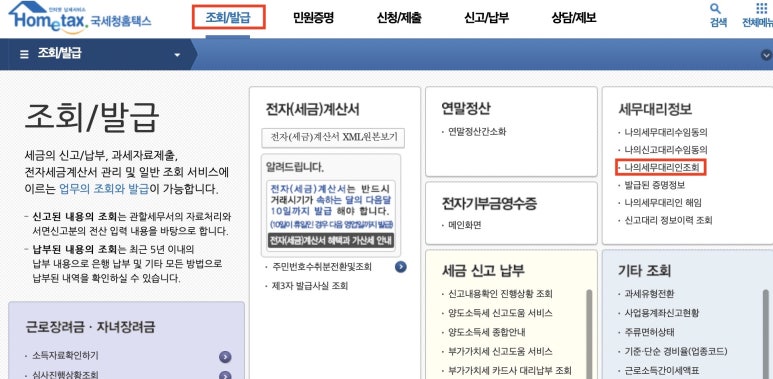Open the 상담/제보 top menu
Screen dimensions: 773x379
(x=574, y=18)
